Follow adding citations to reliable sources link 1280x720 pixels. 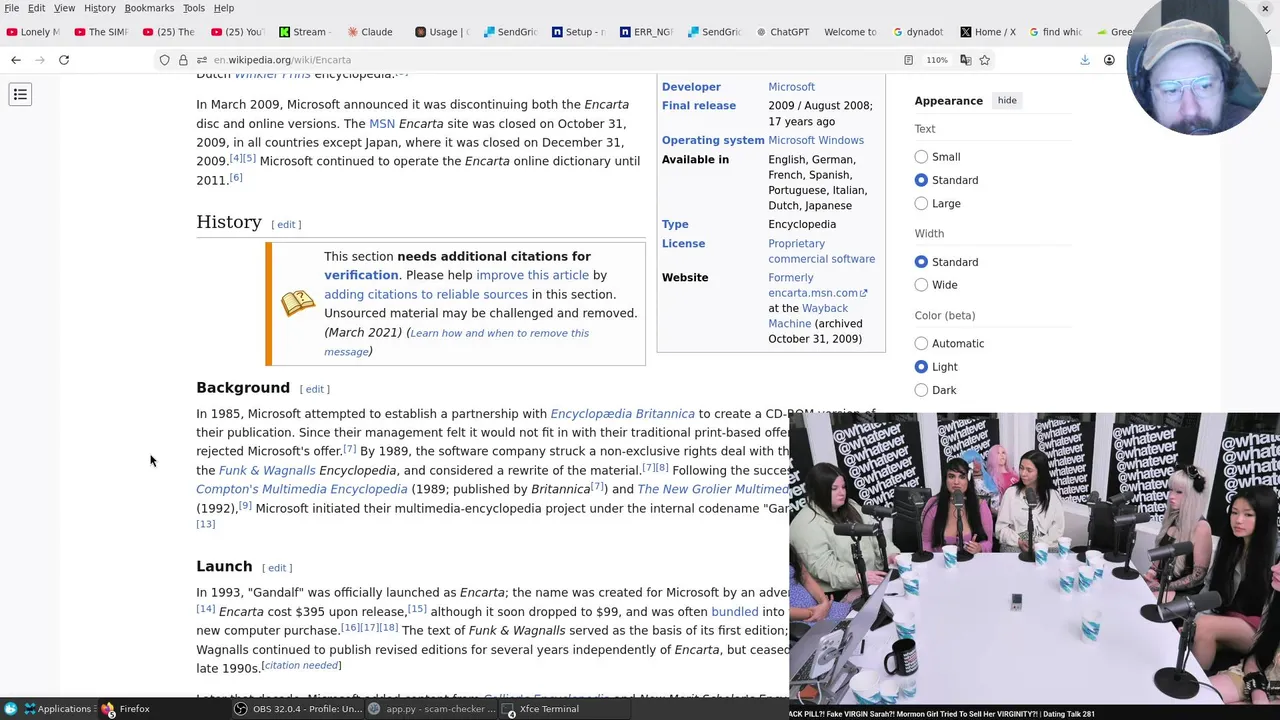click(425, 294)
